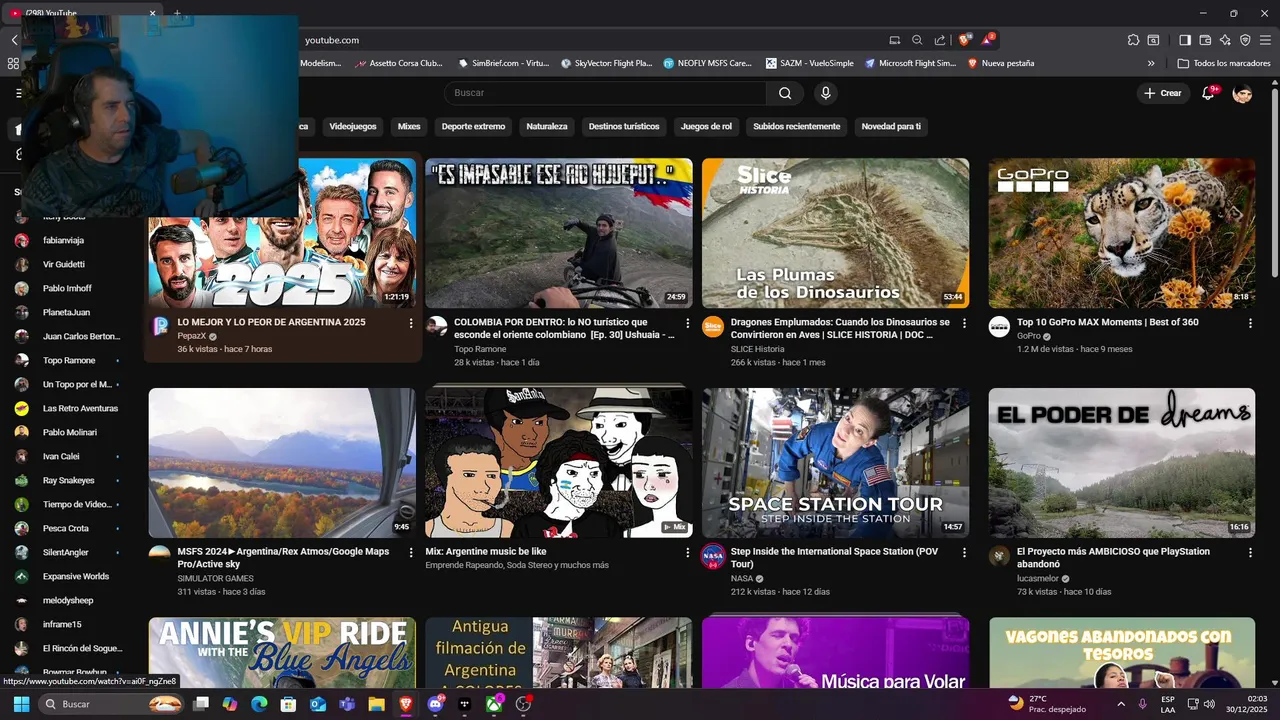Go to SilentAngler subscription
The width and height of the screenshot is (1280, 720).
(68, 552)
